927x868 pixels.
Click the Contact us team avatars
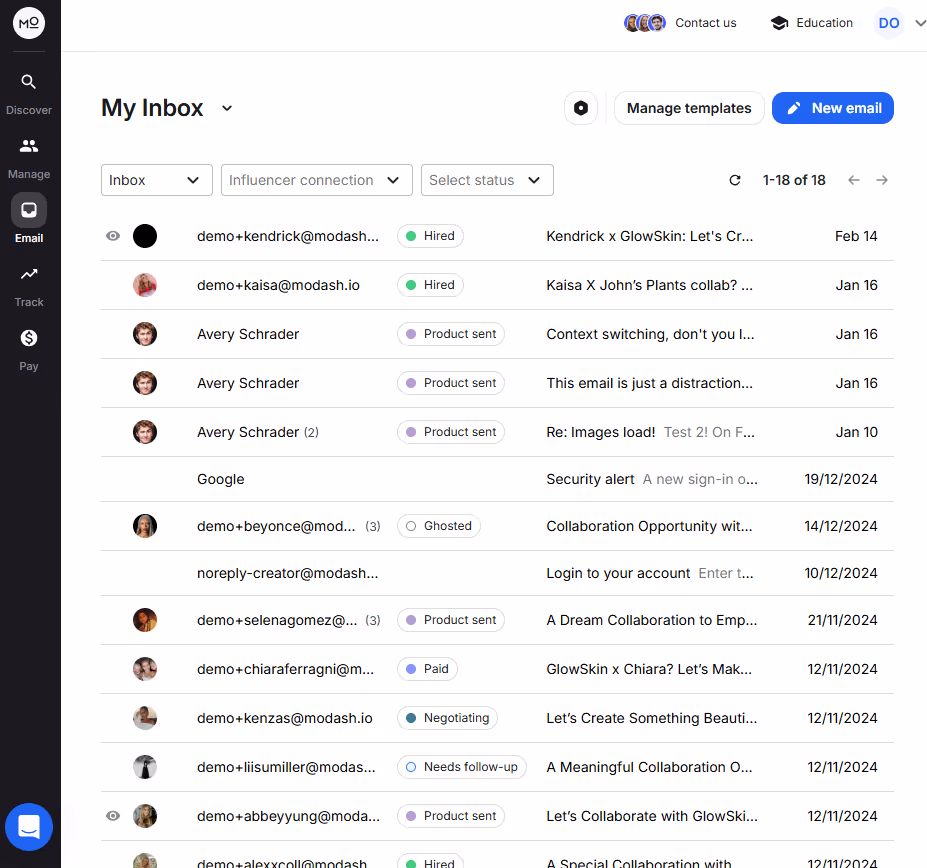click(645, 23)
